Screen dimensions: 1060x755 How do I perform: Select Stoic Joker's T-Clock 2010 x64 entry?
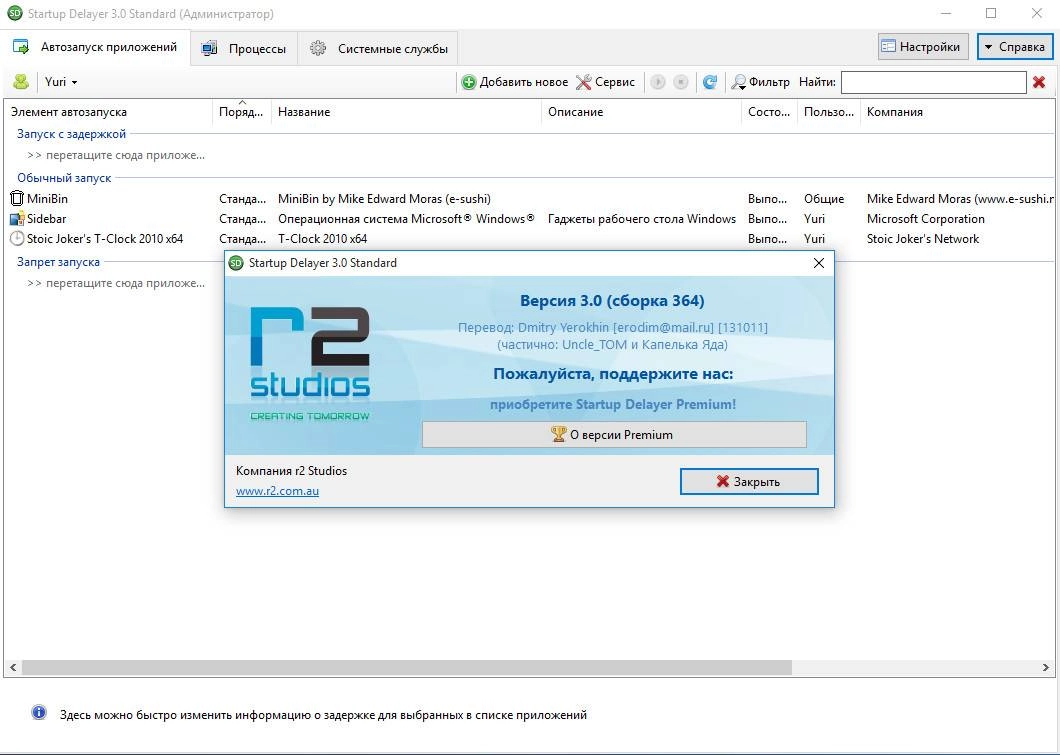[105, 239]
